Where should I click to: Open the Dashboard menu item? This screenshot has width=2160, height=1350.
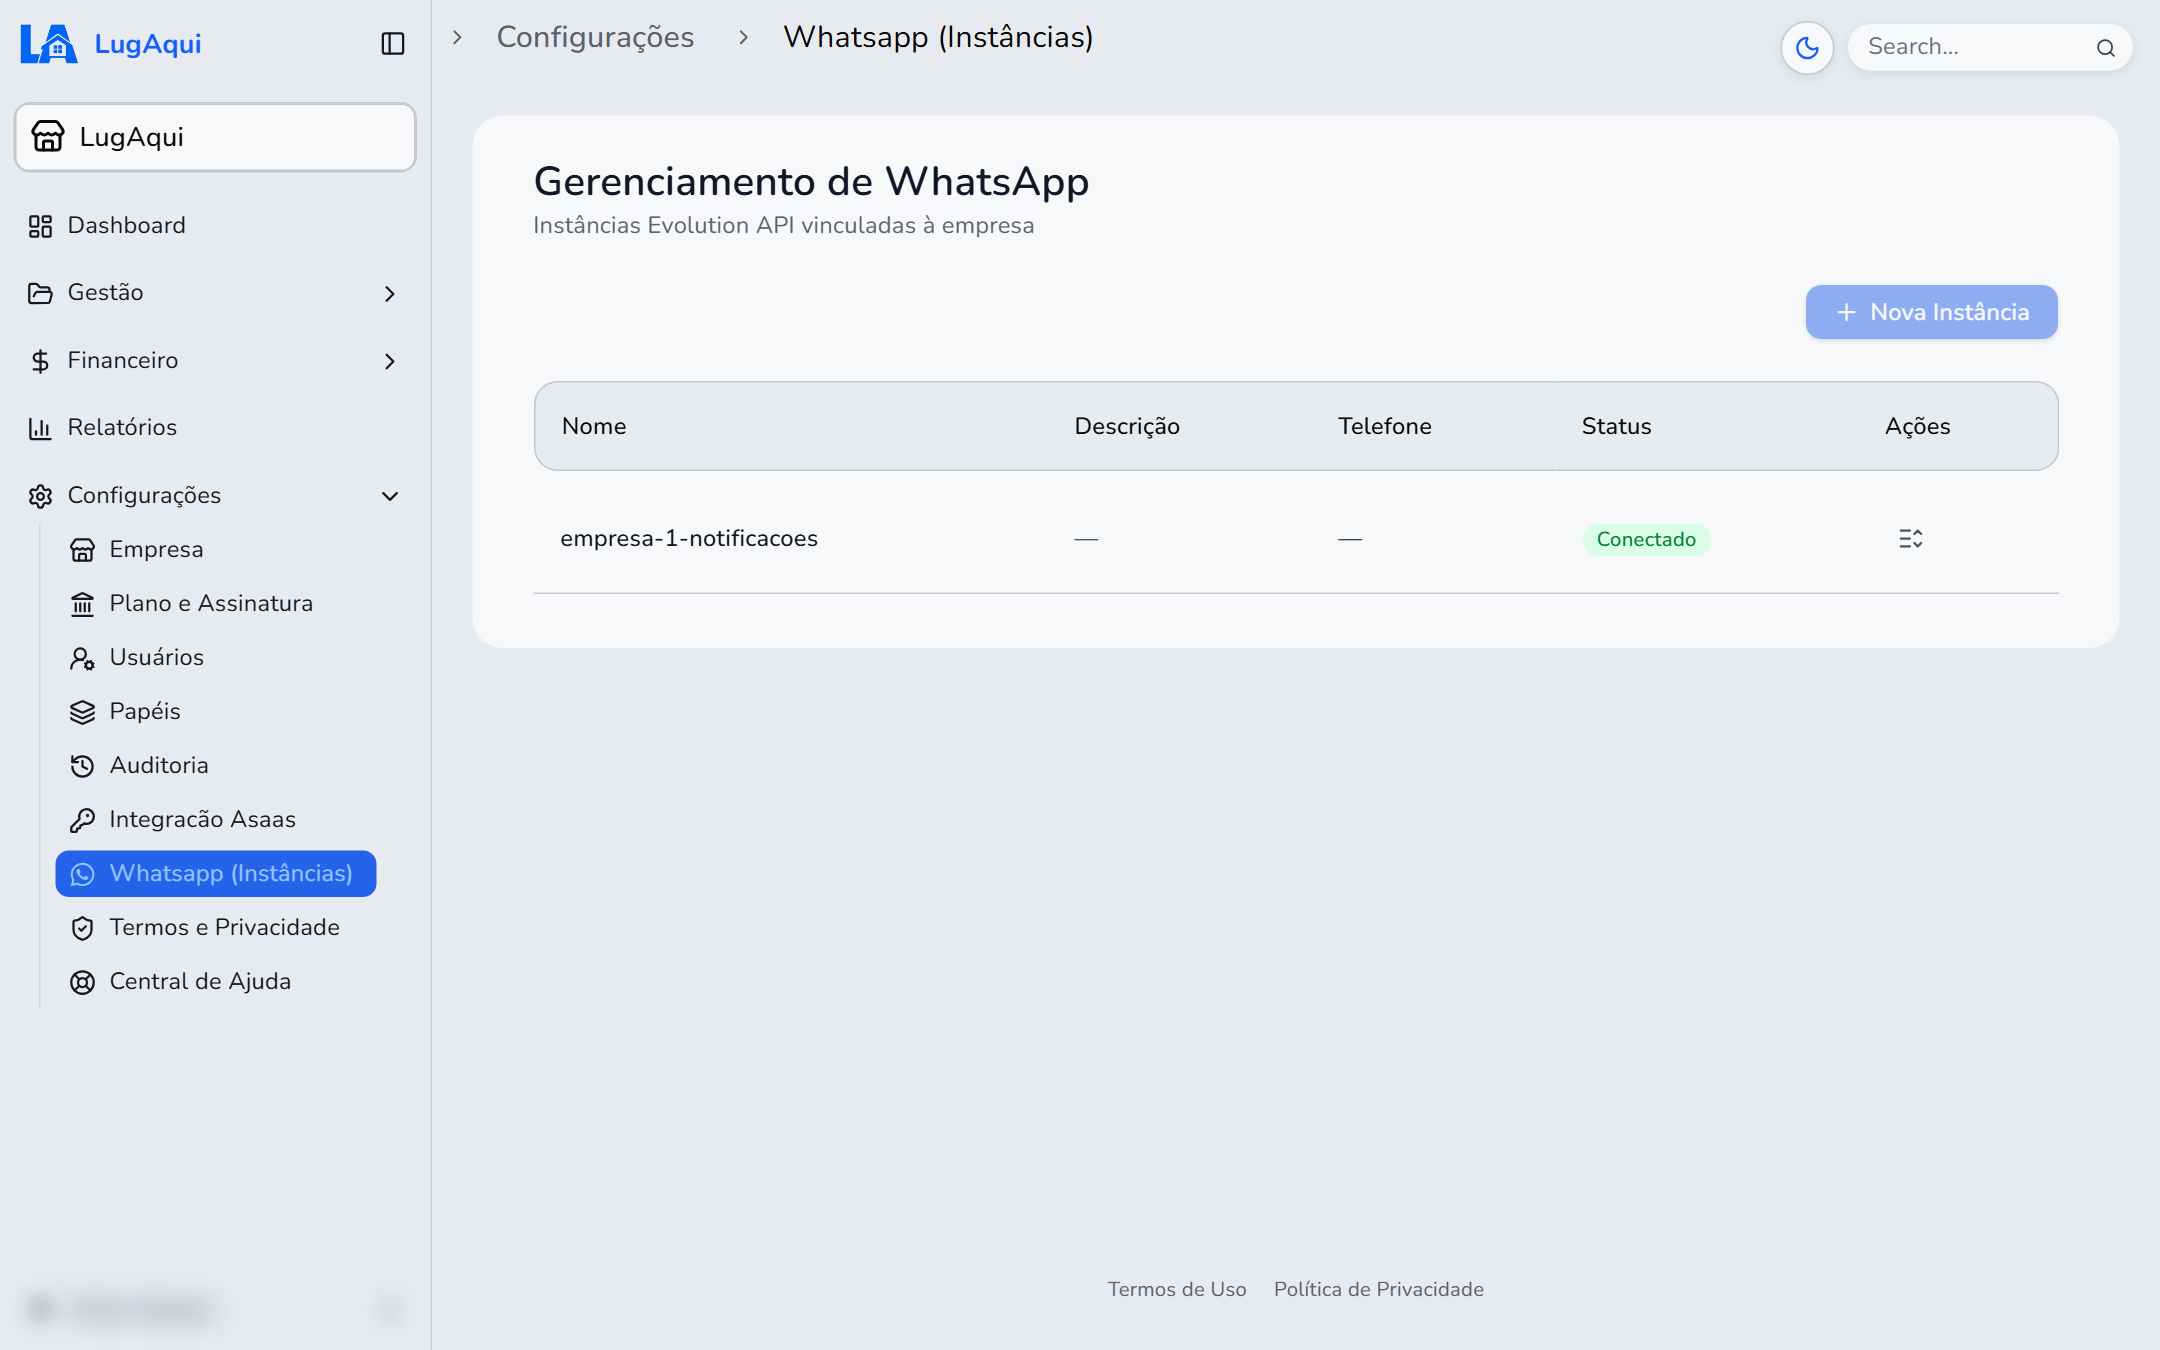(126, 226)
